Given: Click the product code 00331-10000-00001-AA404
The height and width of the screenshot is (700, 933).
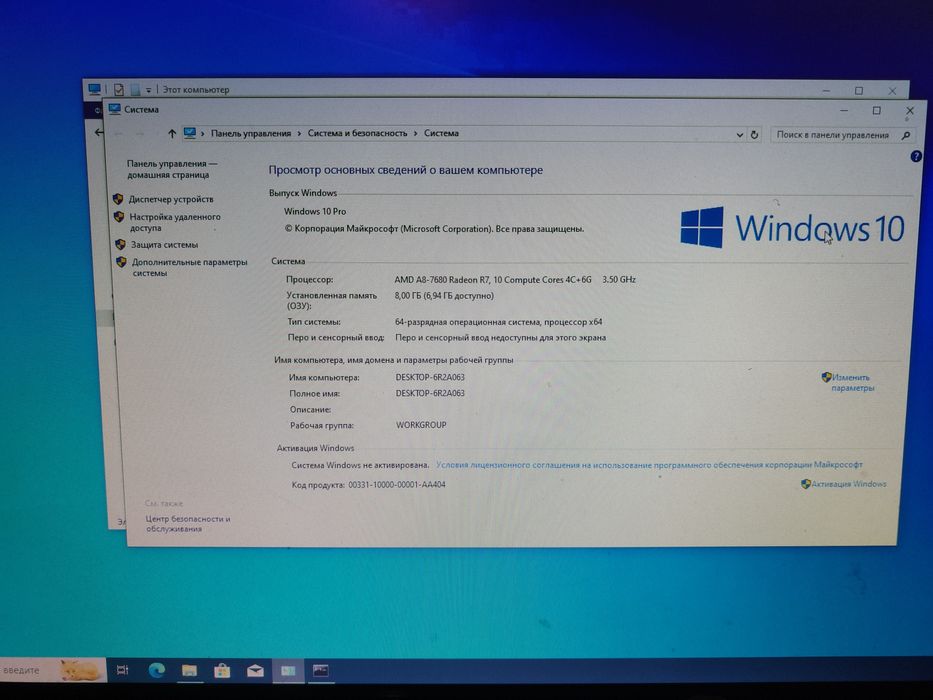Looking at the screenshot, I should (x=396, y=485).
